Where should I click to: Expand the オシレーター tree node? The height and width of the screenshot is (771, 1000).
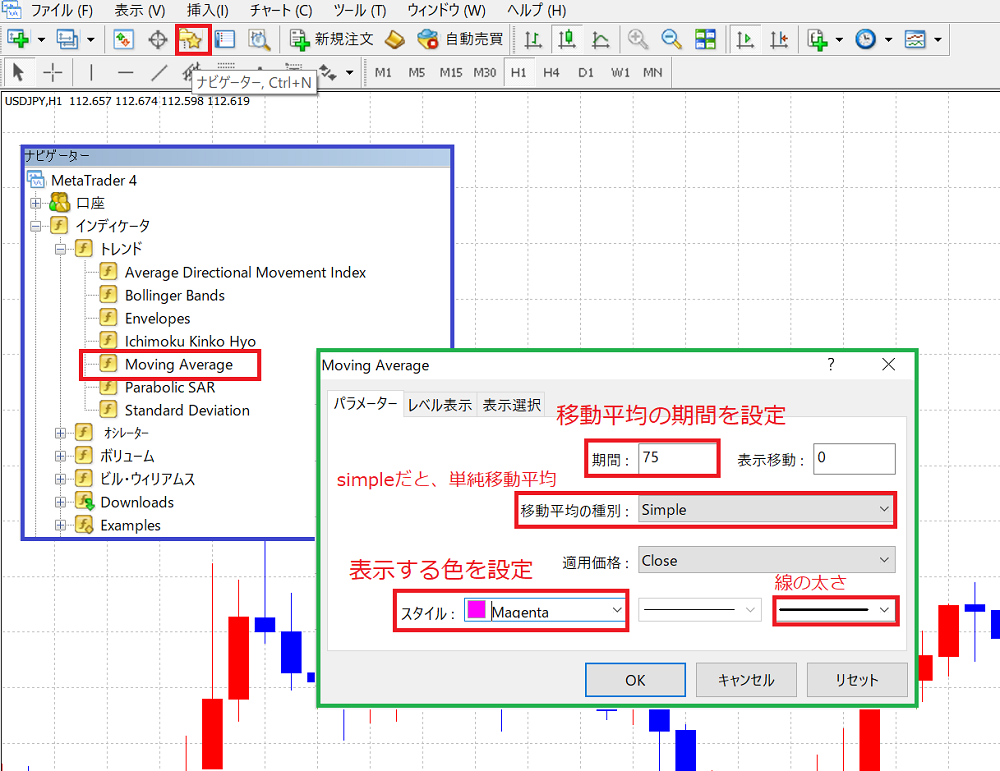tap(60, 433)
